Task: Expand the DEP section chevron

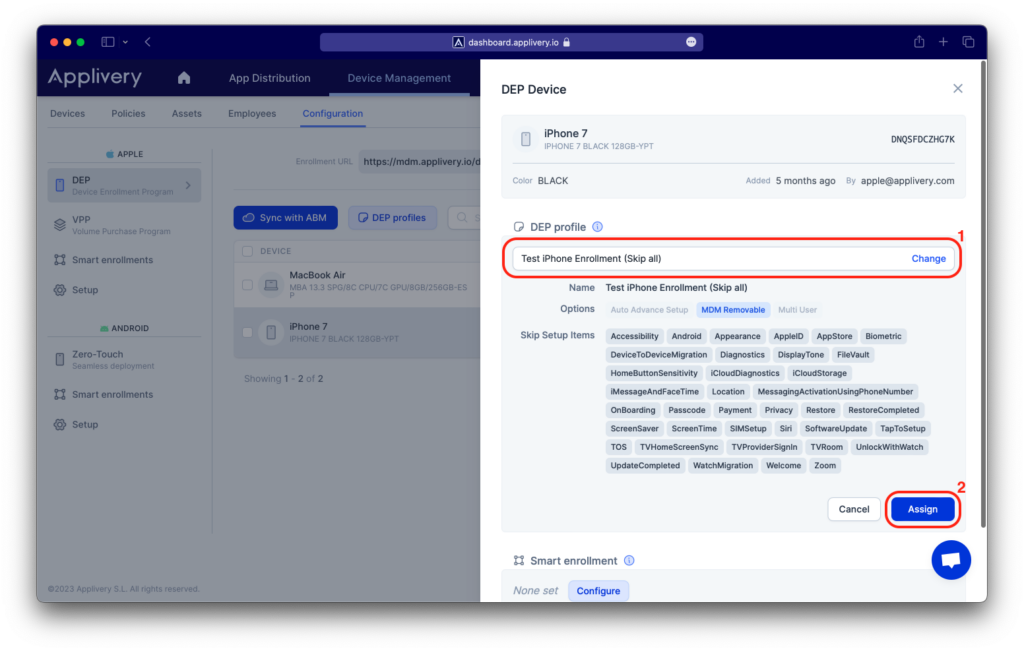Action: click(188, 185)
